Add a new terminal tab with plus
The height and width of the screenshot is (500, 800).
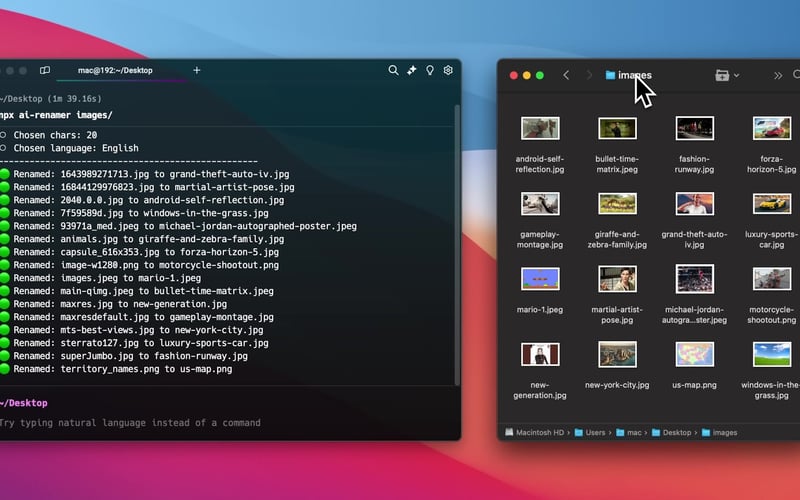click(x=196, y=70)
